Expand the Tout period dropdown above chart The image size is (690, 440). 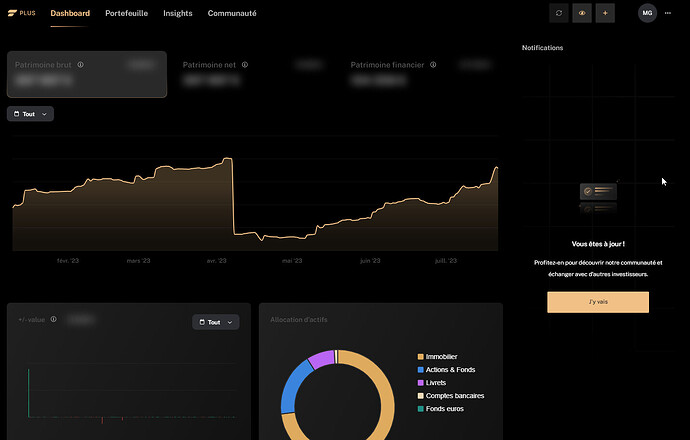tap(30, 114)
